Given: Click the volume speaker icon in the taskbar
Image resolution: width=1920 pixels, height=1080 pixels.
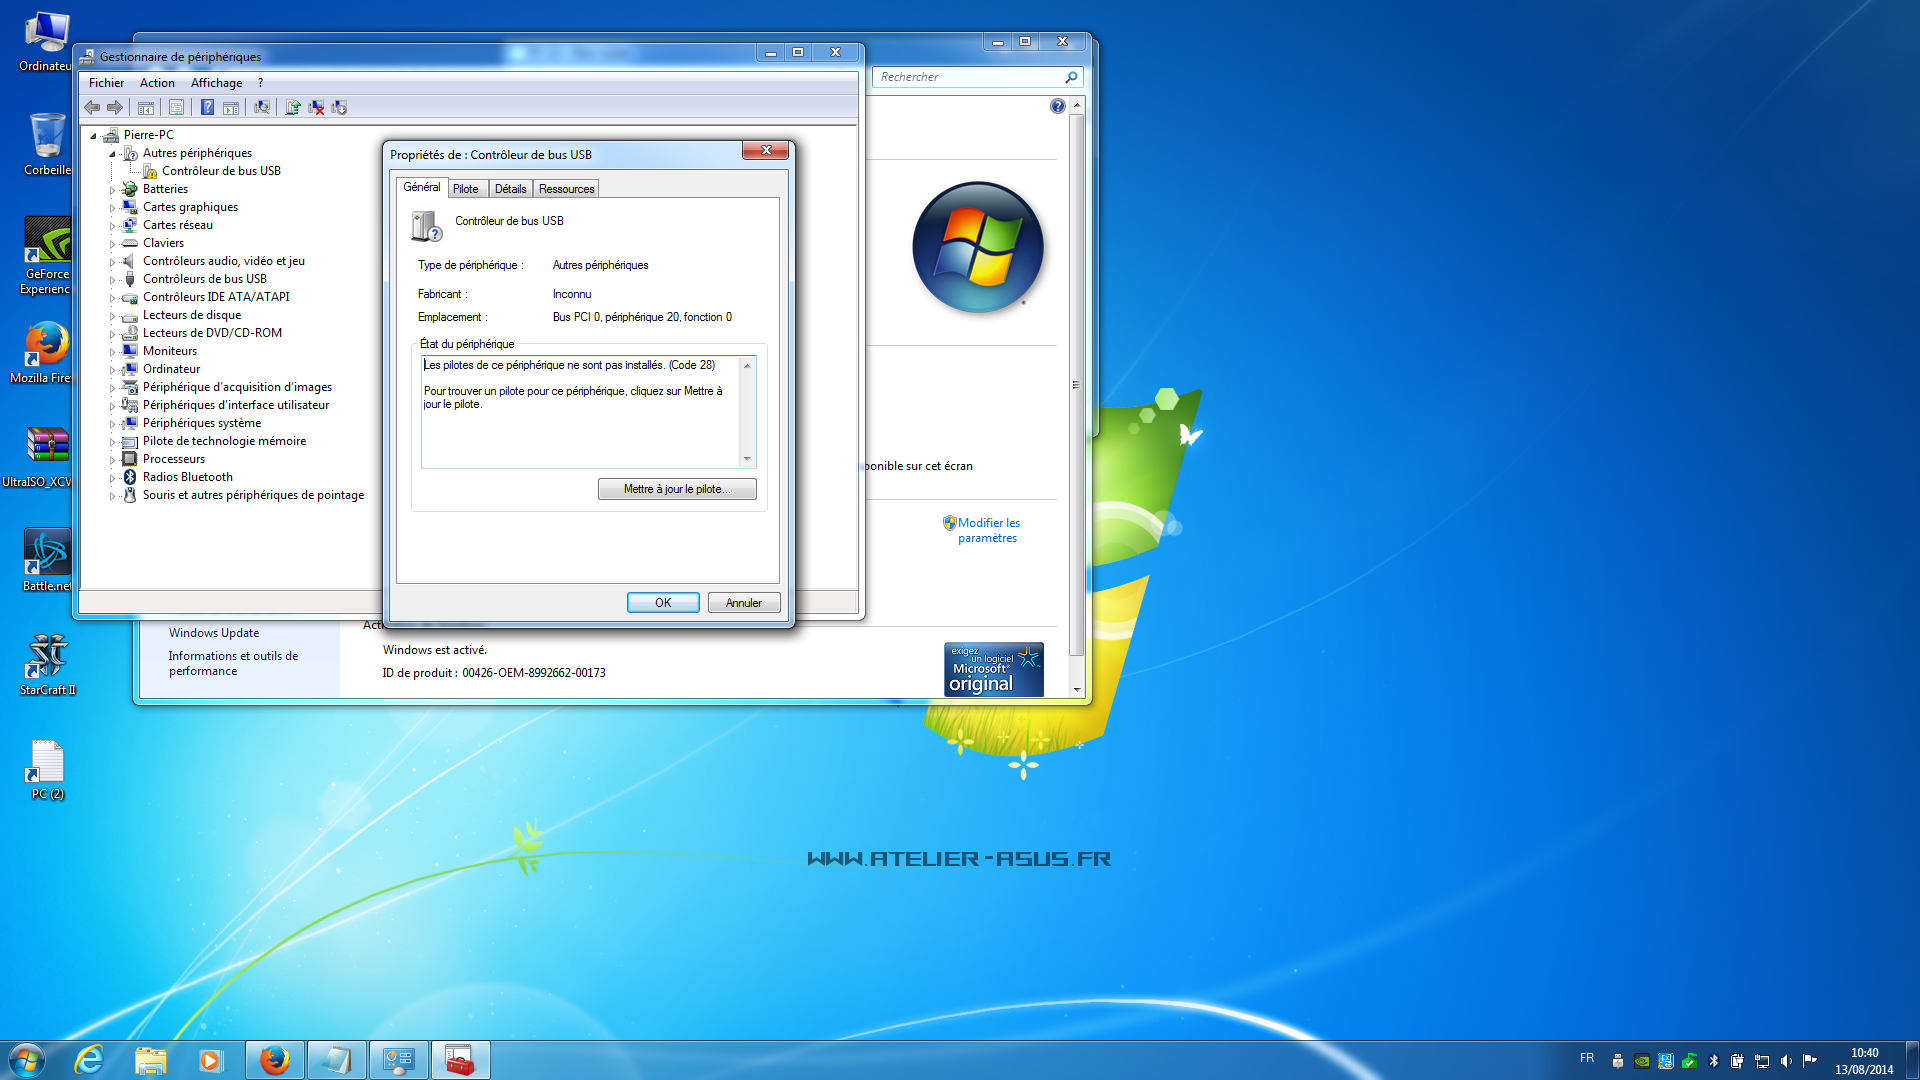Looking at the screenshot, I should coord(1785,1060).
